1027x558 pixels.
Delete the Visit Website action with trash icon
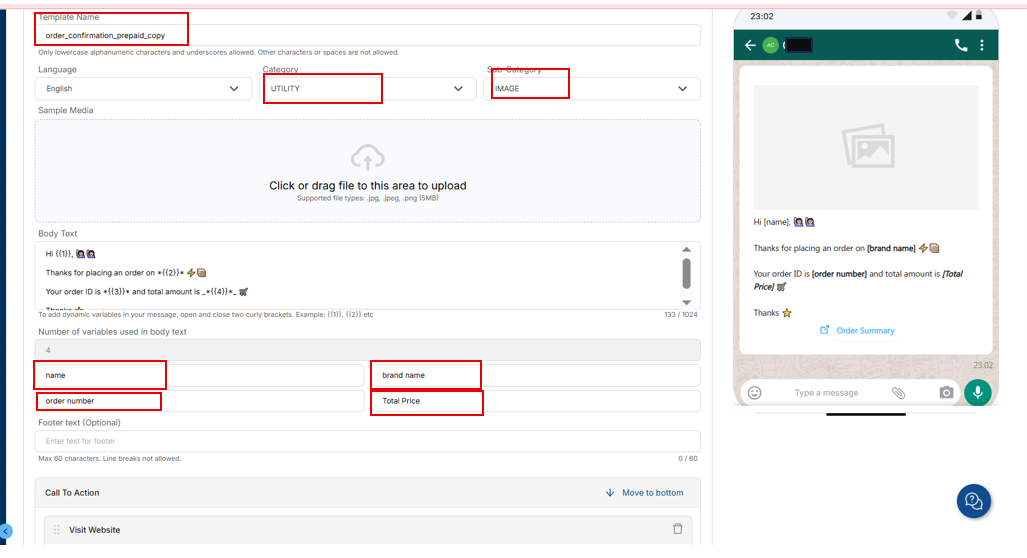pyautogui.click(x=677, y=529)
